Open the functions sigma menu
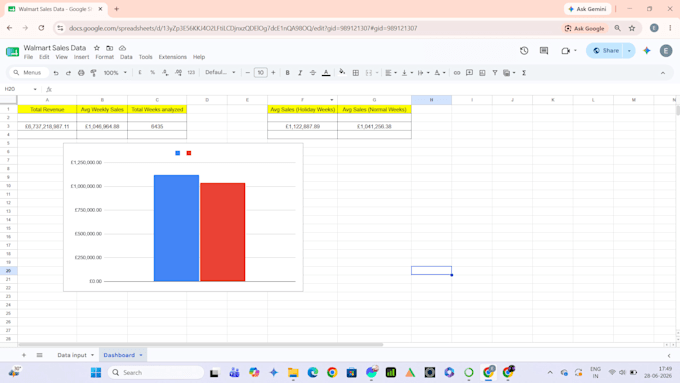 click(524, 73)
